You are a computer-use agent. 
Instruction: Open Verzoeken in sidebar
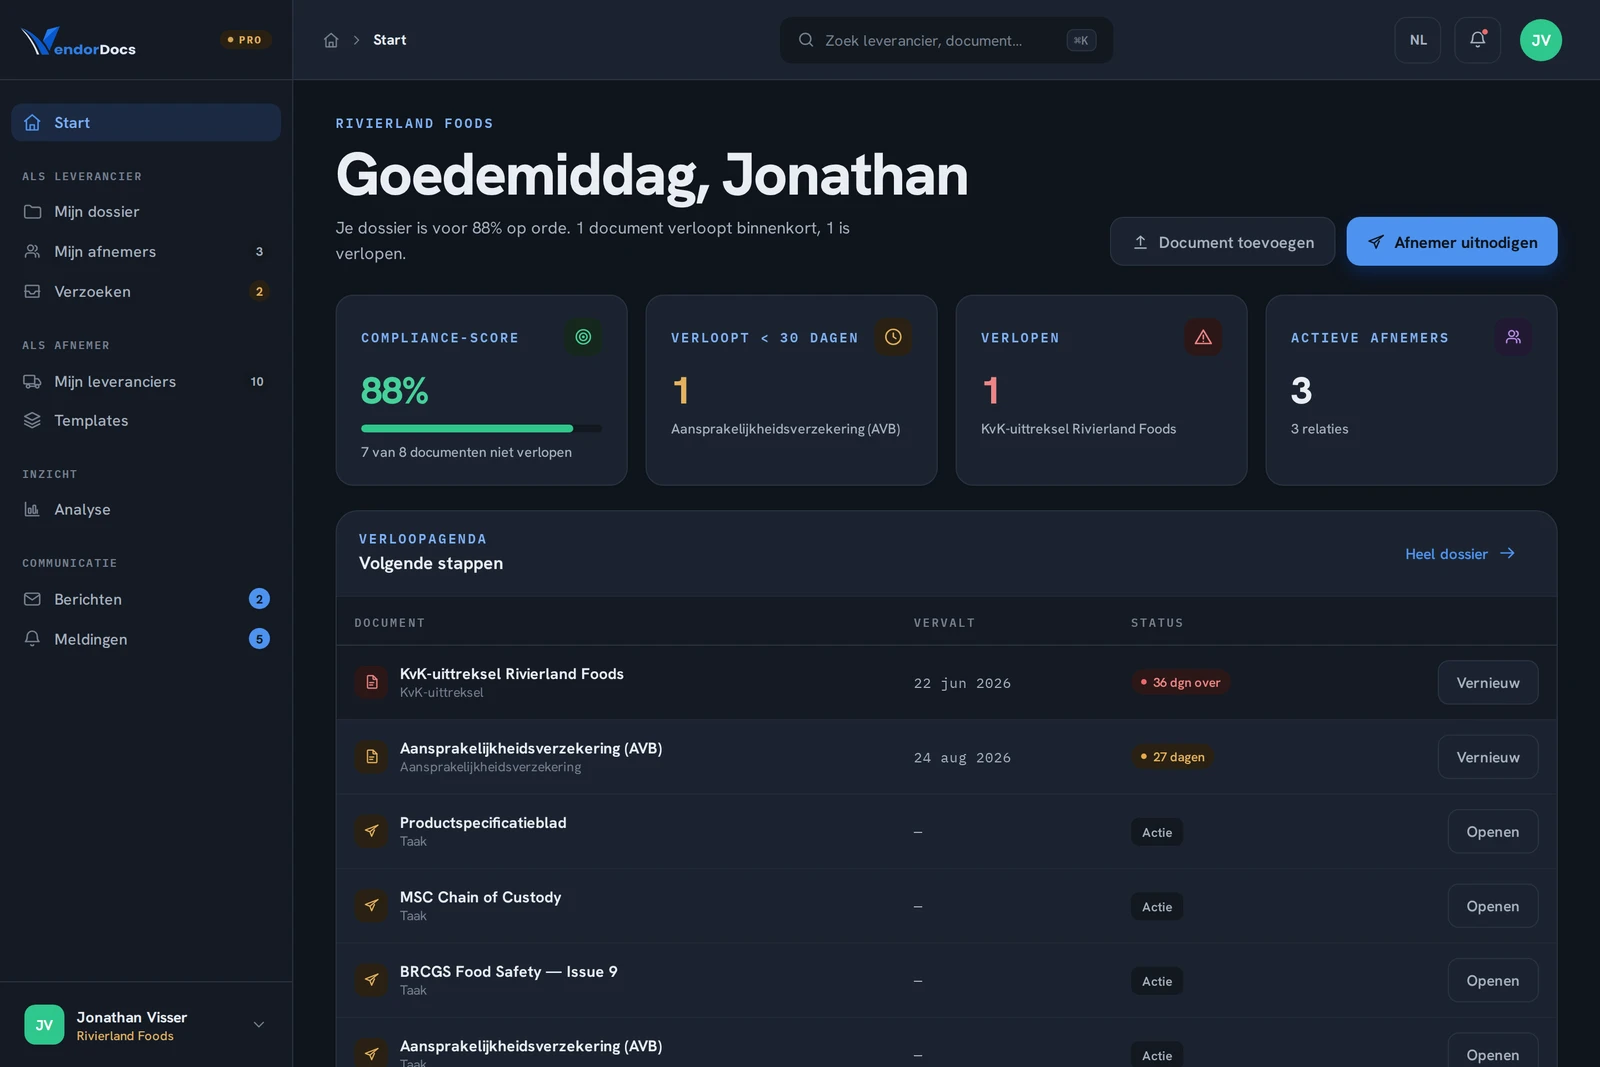pyautogui.click(x=146, y=292)
